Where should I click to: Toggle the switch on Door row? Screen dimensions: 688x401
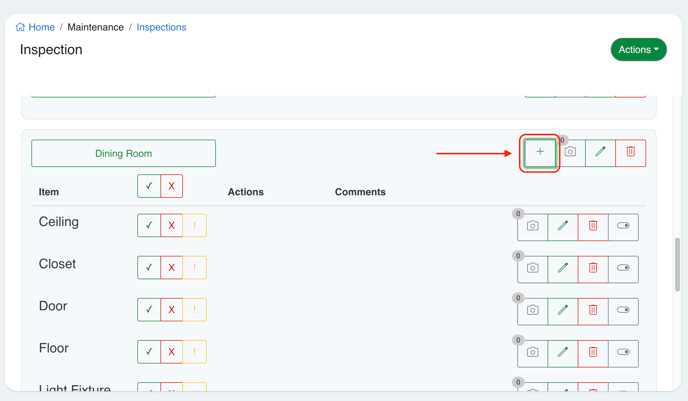(x=623, y=311)
